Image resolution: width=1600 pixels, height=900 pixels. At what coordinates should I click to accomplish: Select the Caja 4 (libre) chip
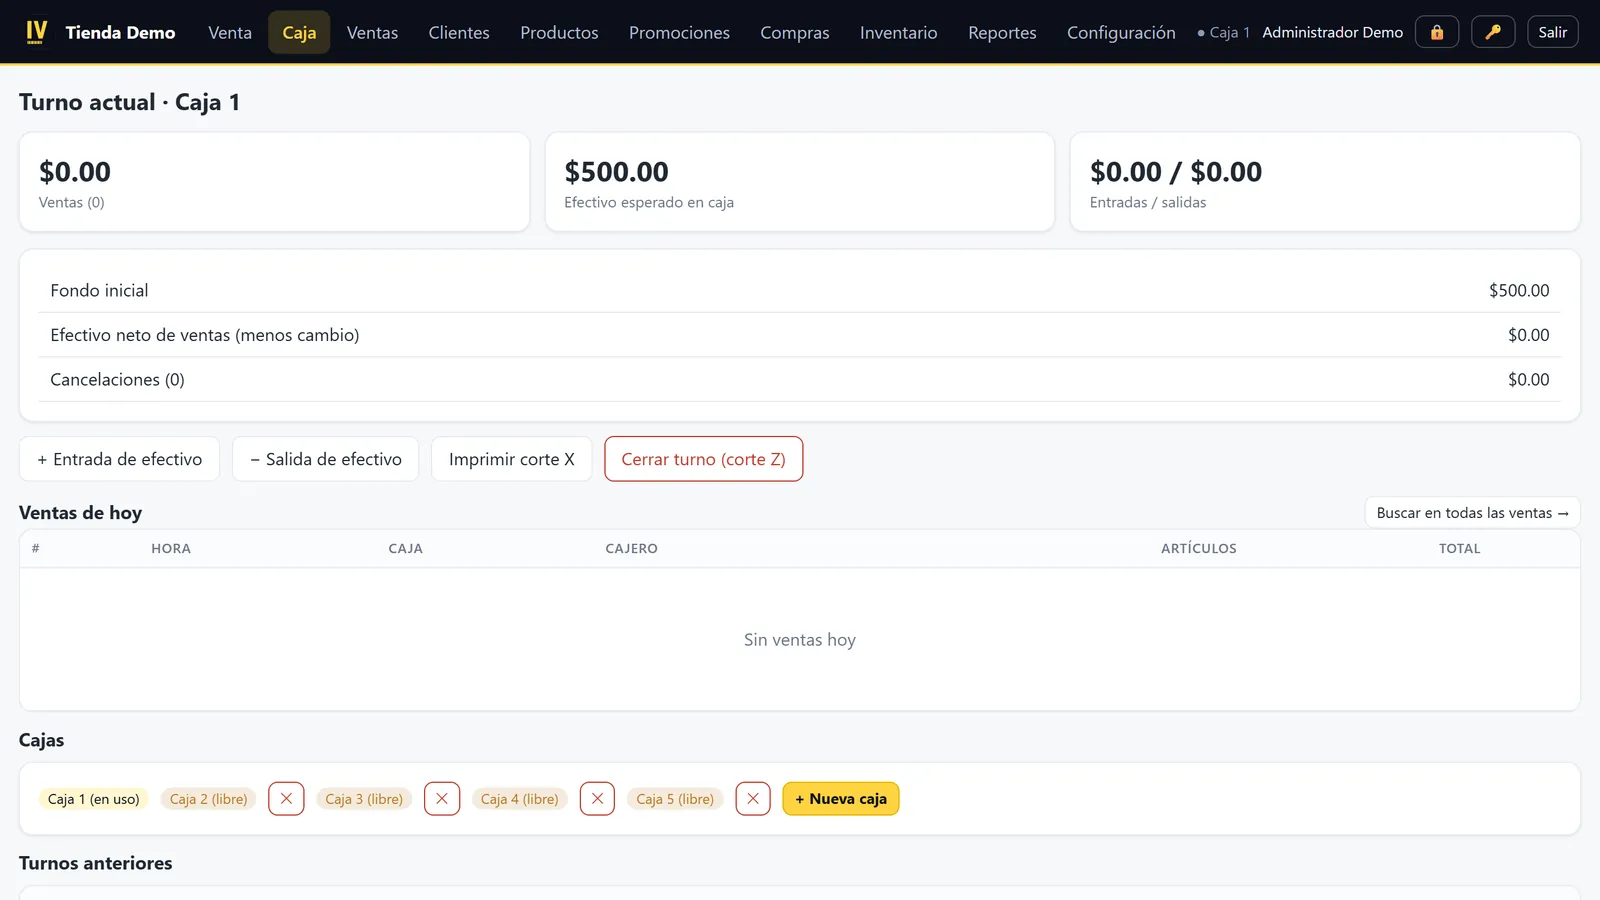click(519, 799)
